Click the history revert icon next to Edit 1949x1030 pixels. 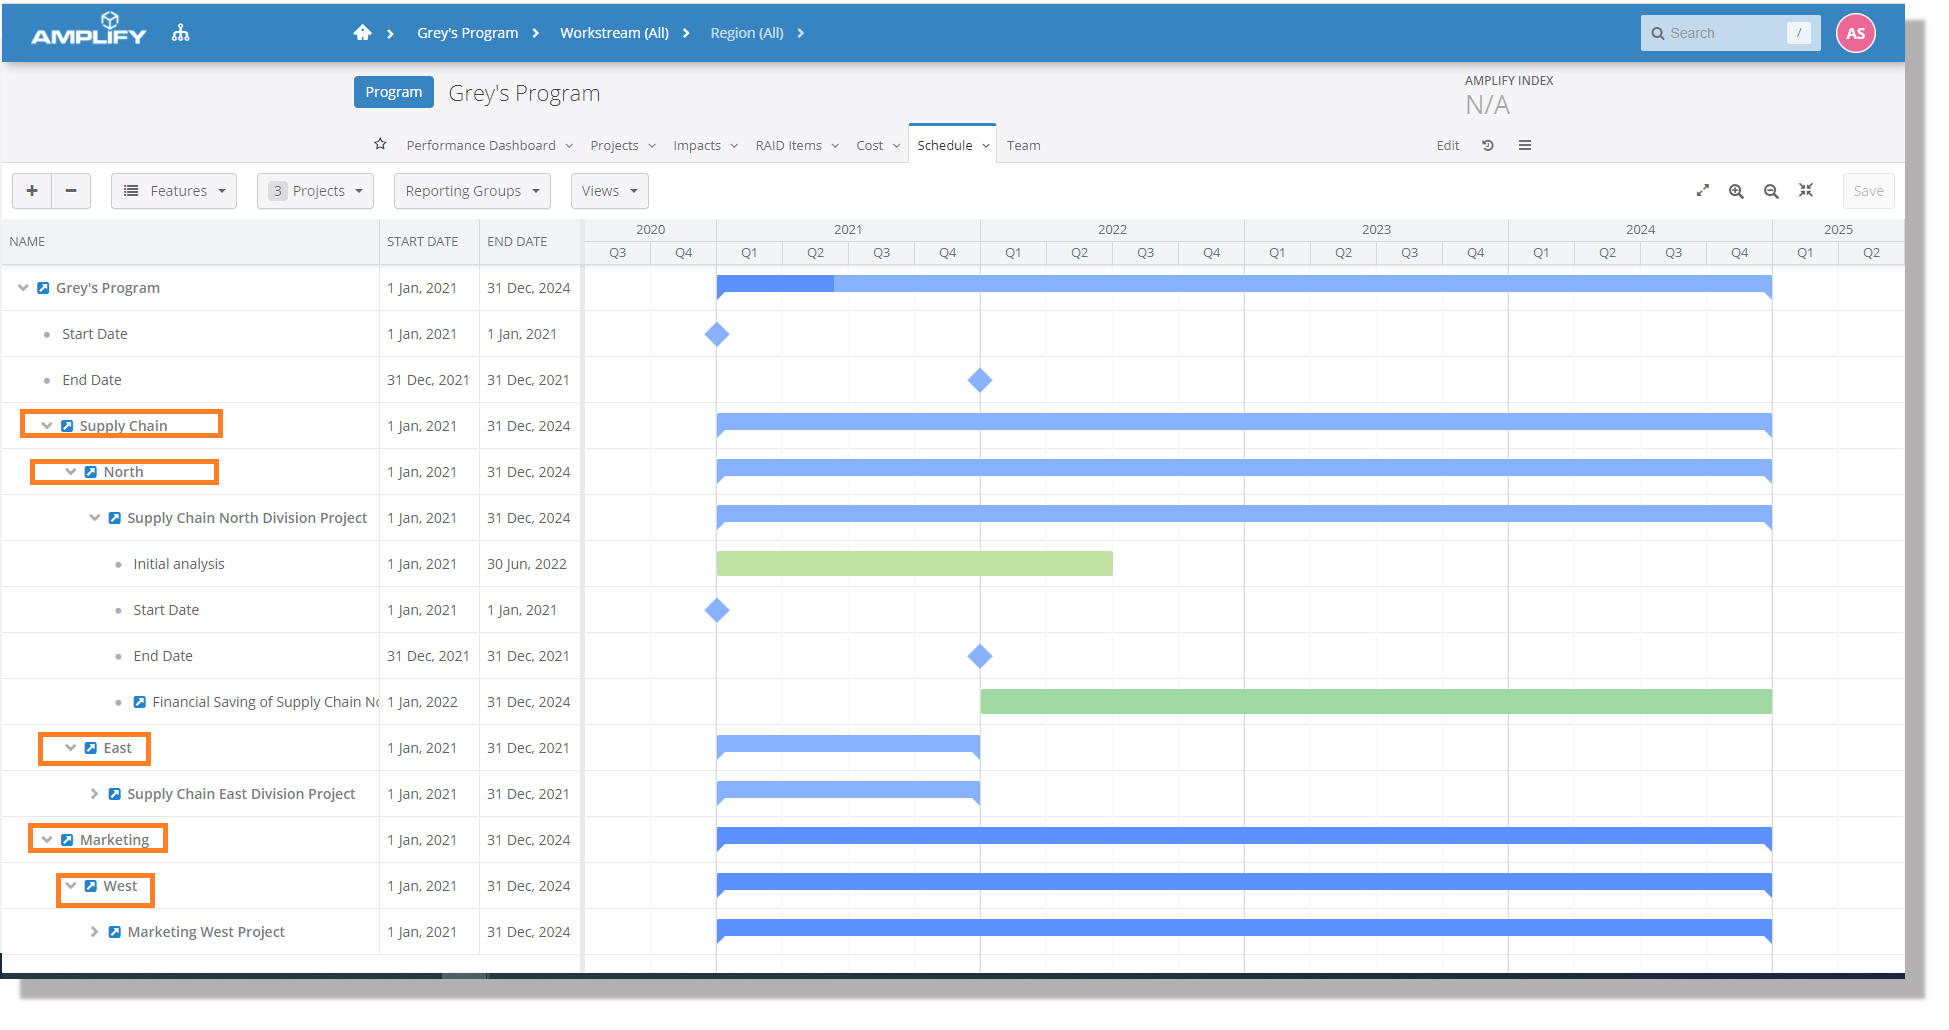point(1488,145)
